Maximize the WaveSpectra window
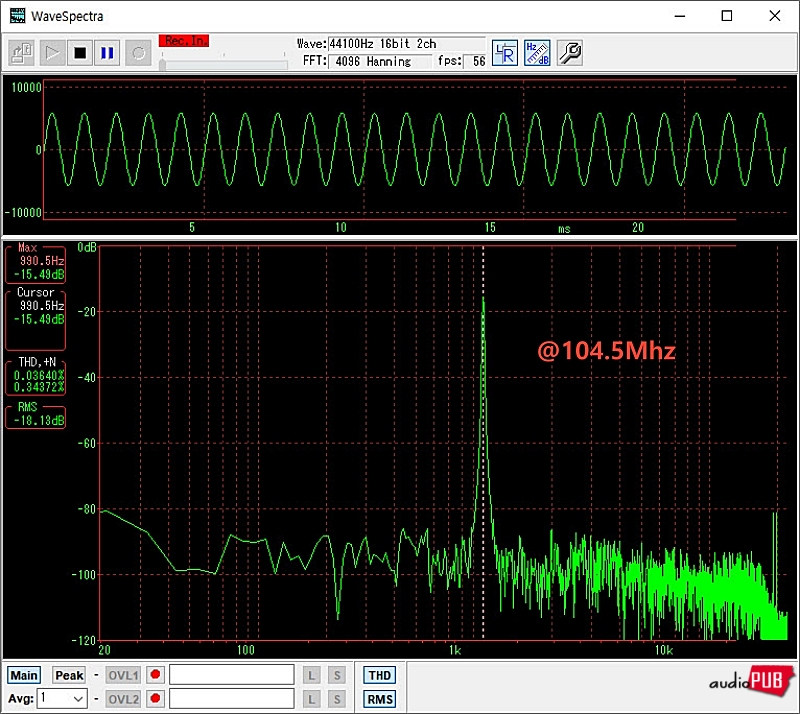The height and width of the screenshot is (714, 800). 727,16
